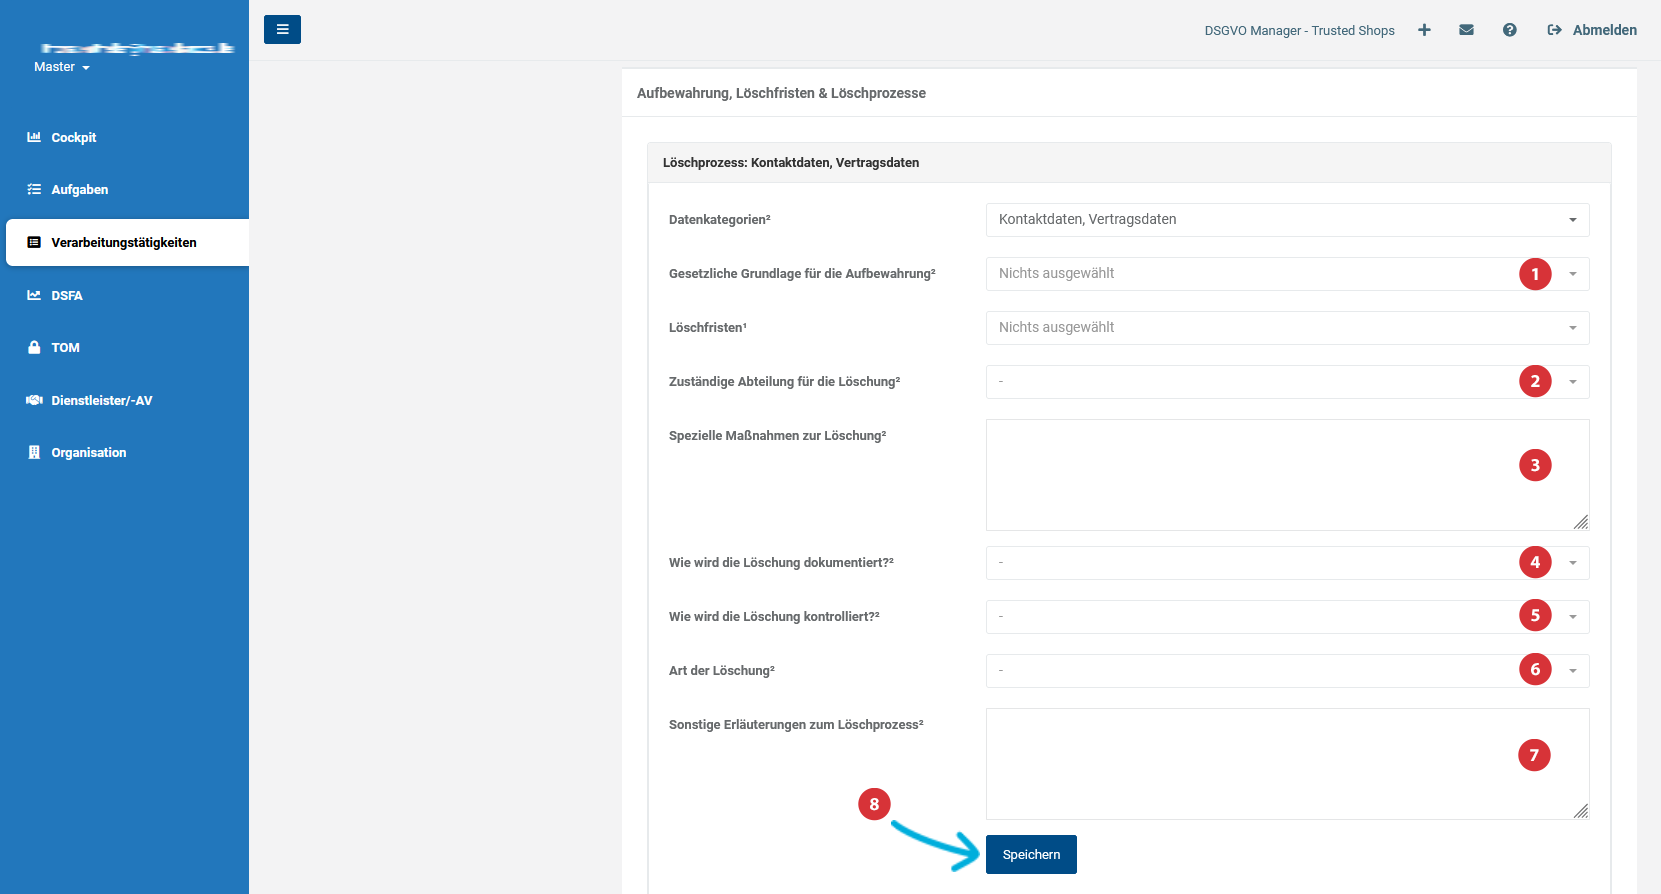Open the envelope messages icon
The image size is (1661, 894).
(1466, 30)
